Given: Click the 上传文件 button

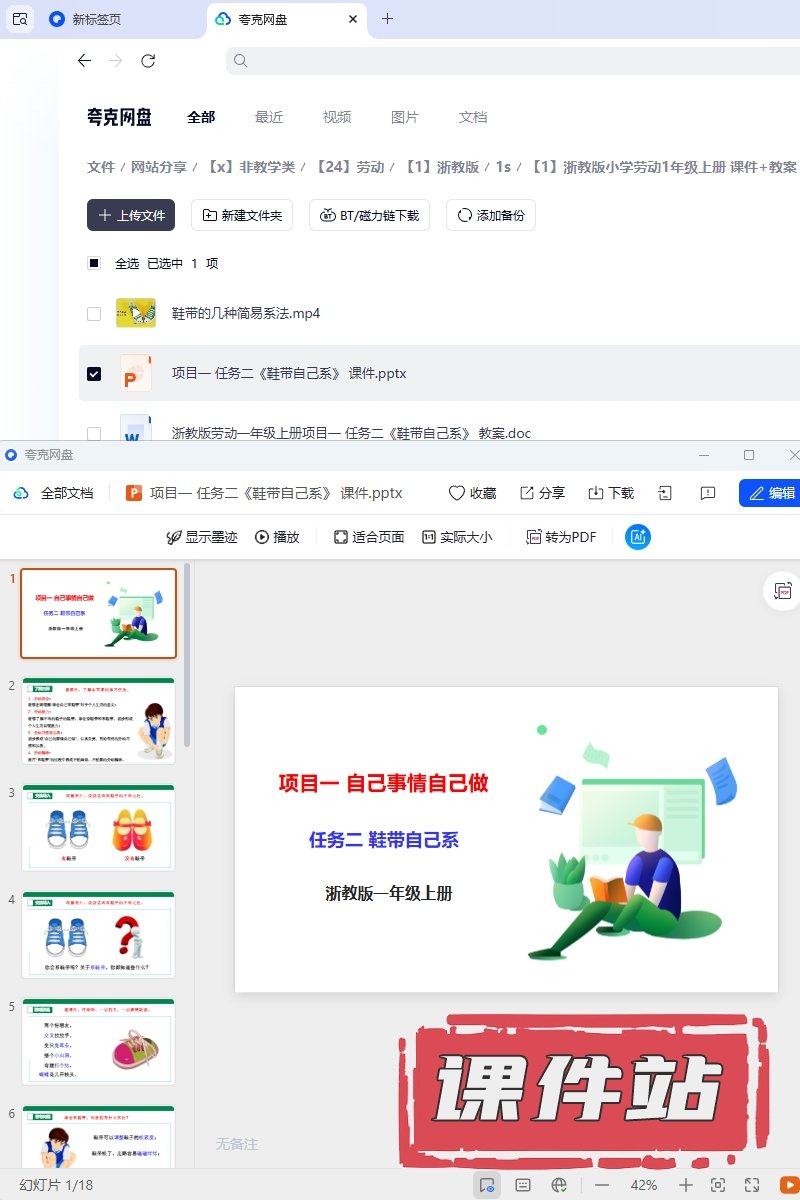Looking at the screenshot, I should (x=131, y=215).
